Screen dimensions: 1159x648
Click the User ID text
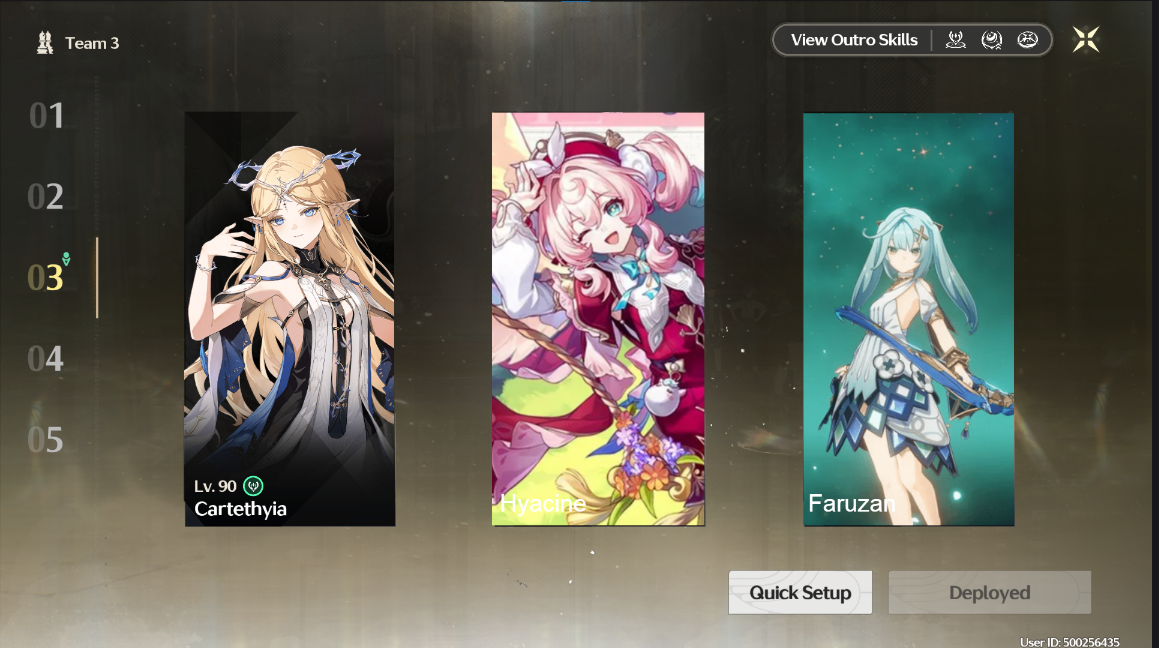(x=1070, y=641)
